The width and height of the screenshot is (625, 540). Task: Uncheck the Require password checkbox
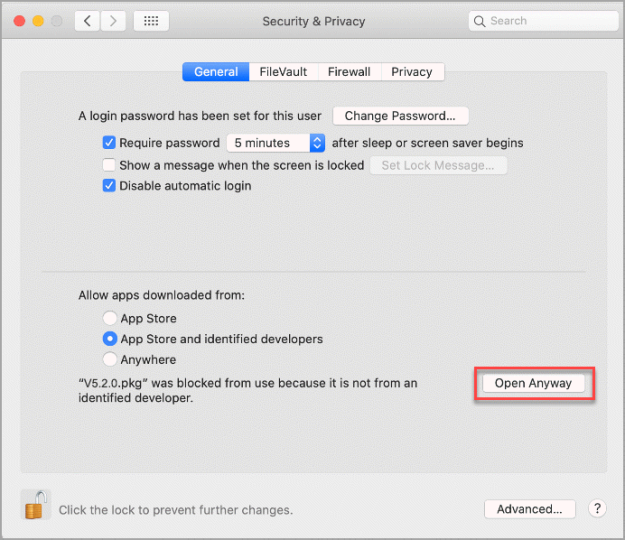tap(109, 143)
